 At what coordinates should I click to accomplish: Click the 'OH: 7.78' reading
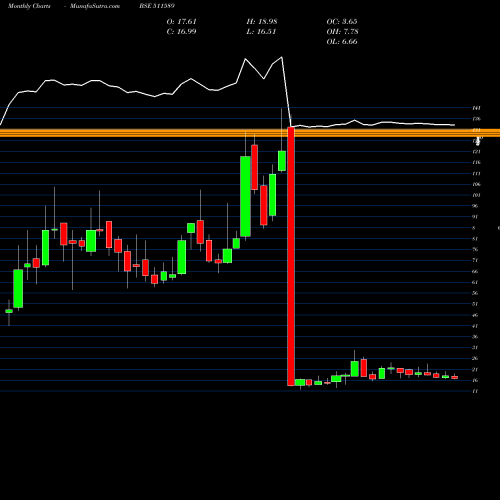[342, 31]
